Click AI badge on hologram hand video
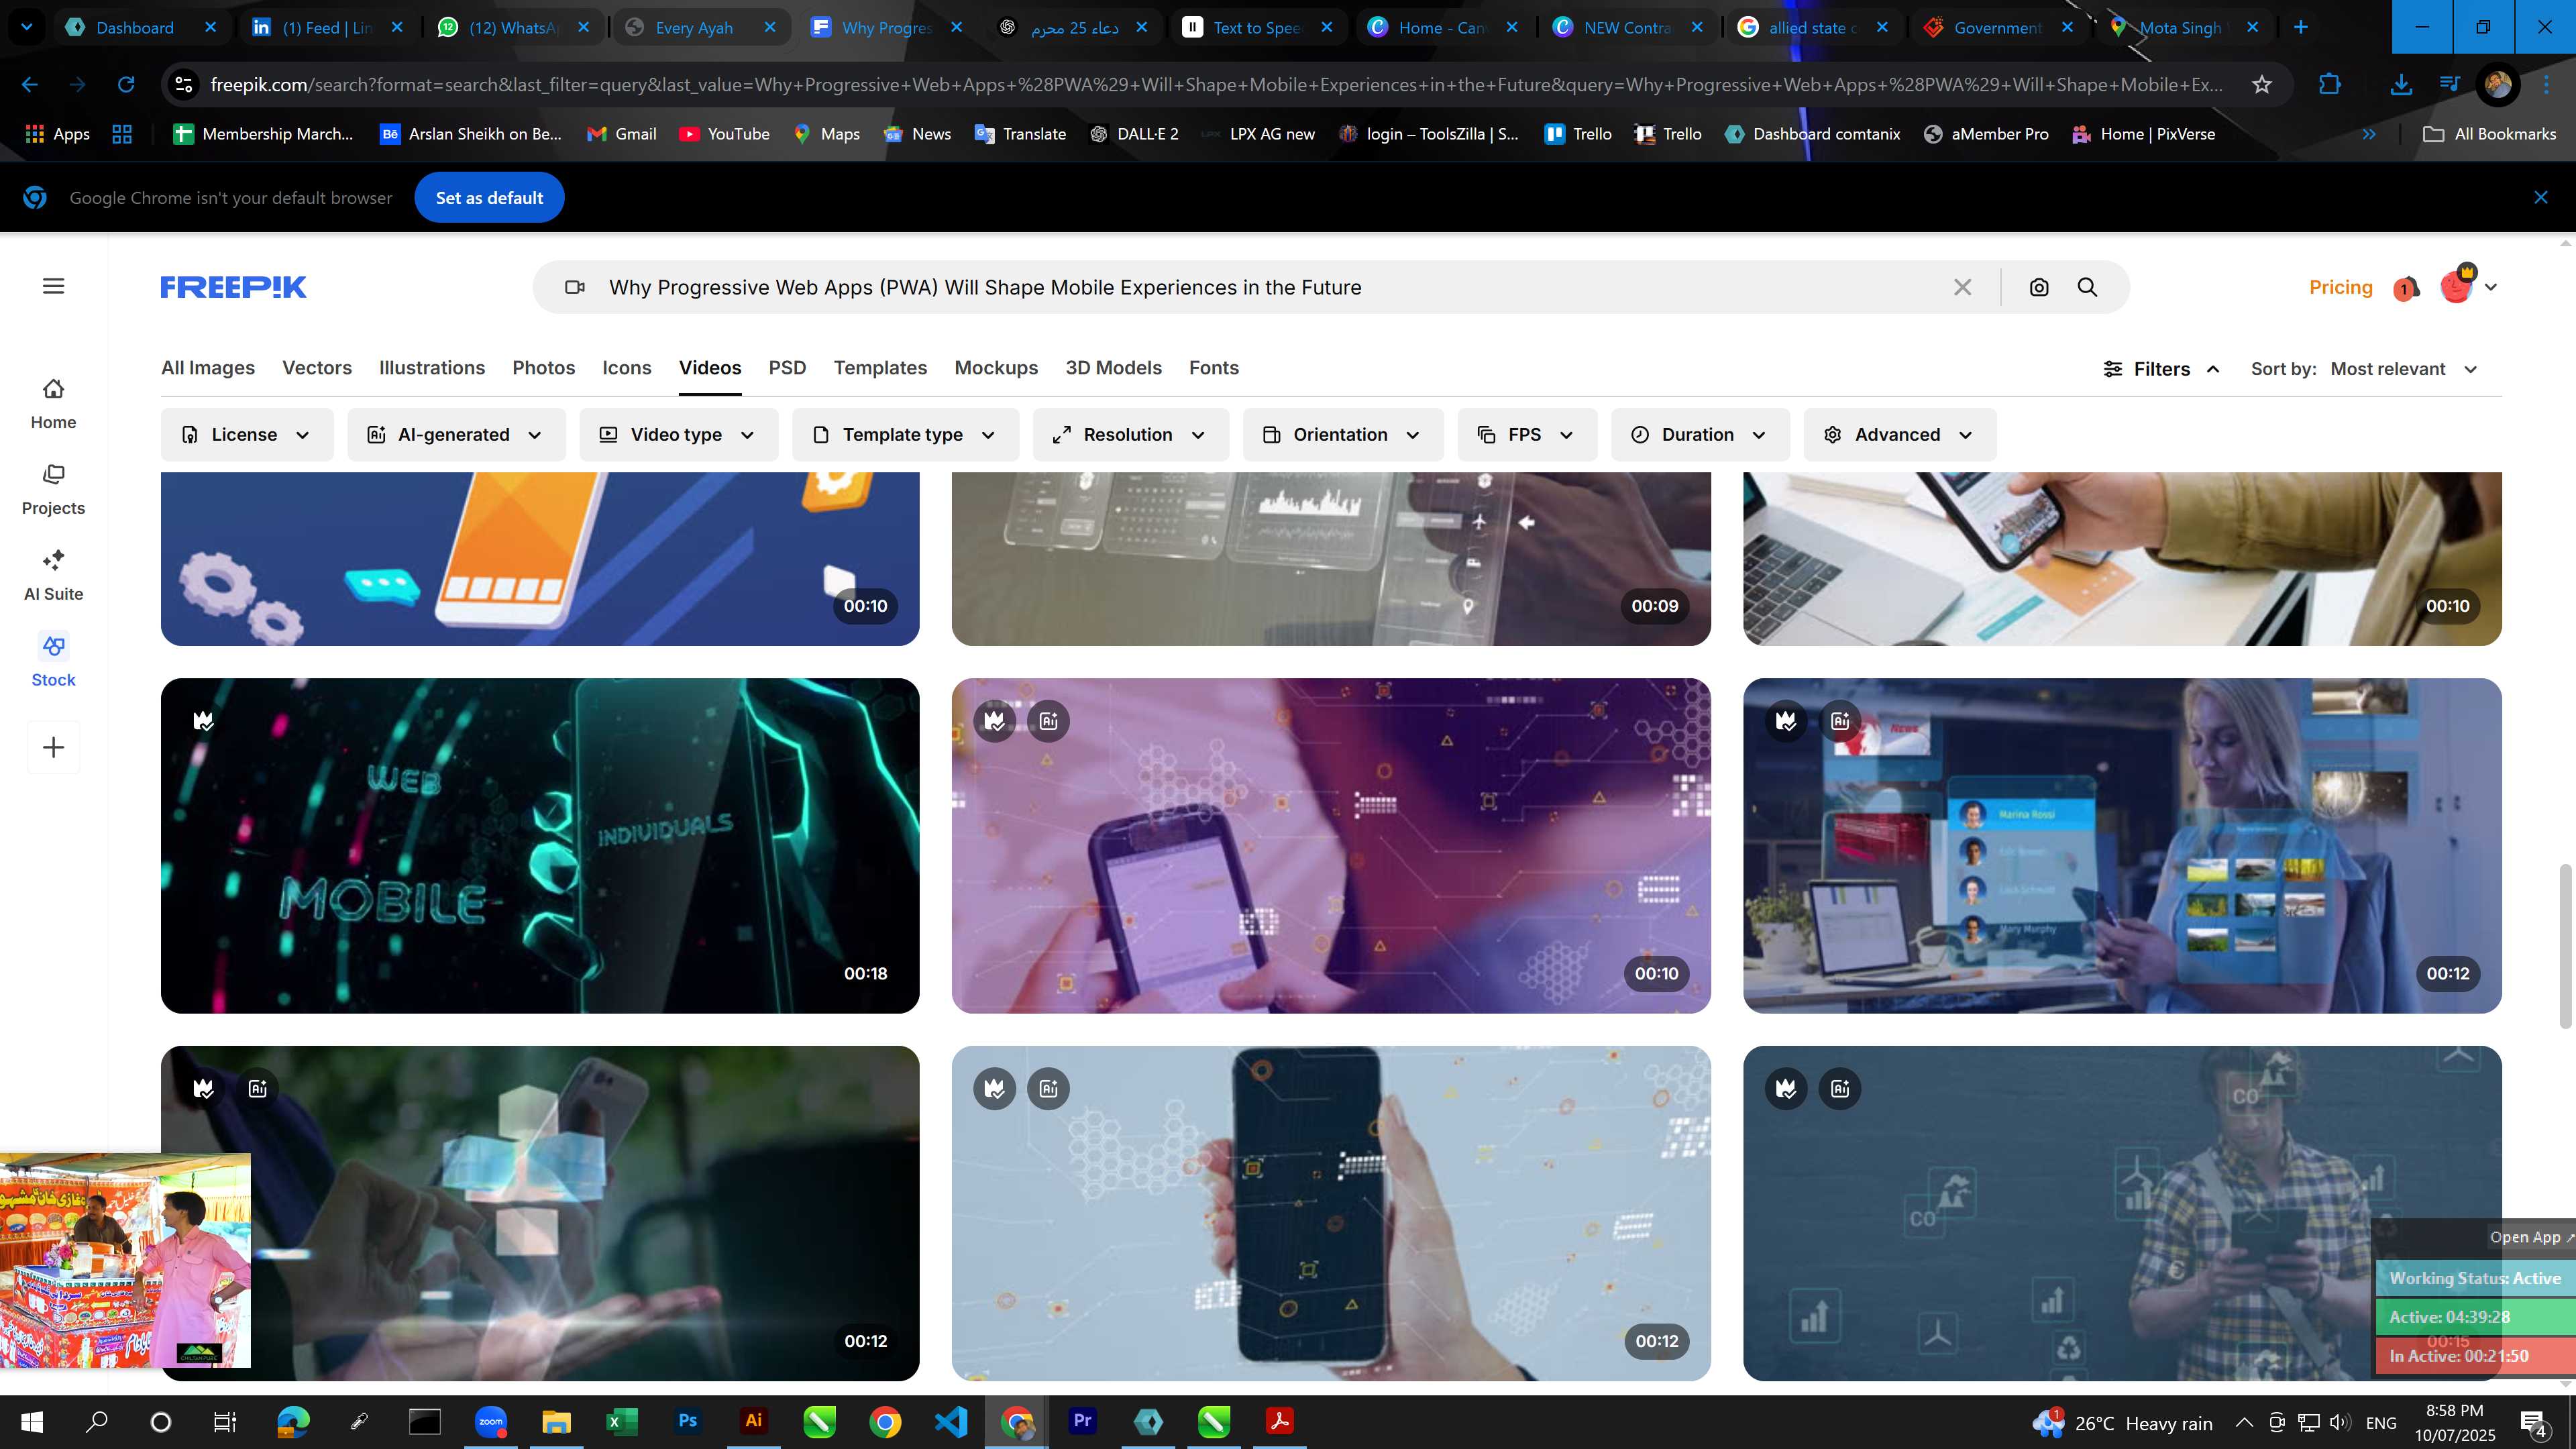 257,1088
